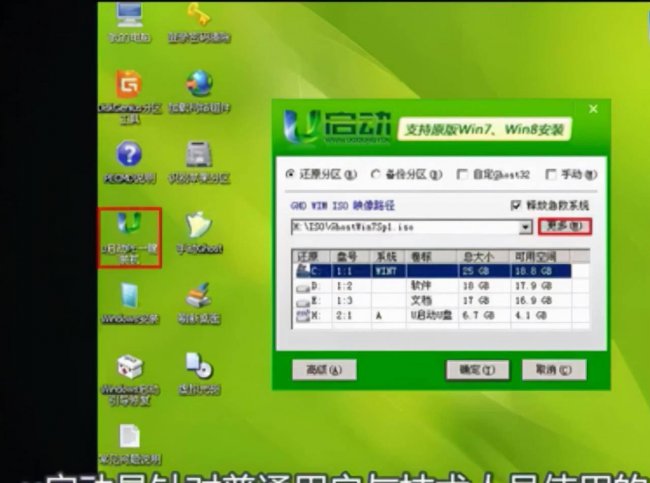Click the M: USB drive icon
The image size is (650, 483).
(x=303, y=316)
